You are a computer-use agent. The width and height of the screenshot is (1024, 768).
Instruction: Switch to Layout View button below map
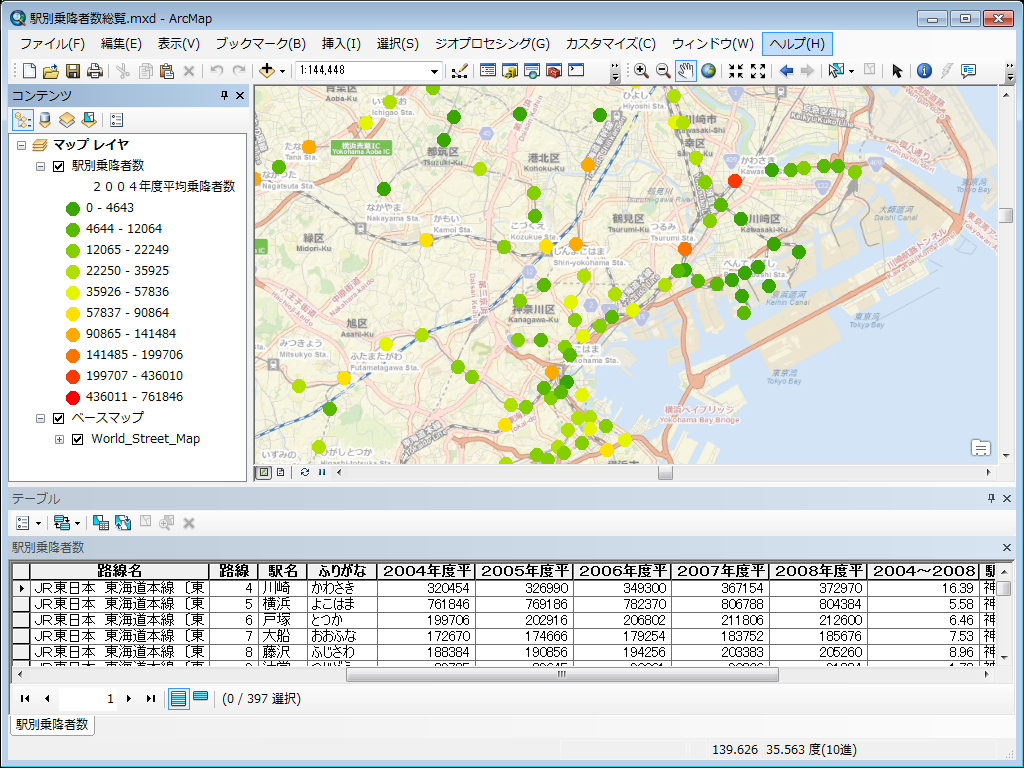281,472
